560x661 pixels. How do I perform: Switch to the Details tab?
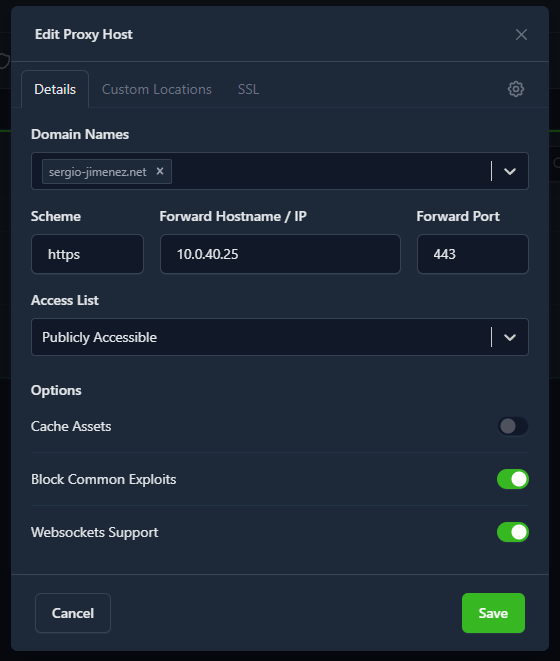[x=55, y=89]
